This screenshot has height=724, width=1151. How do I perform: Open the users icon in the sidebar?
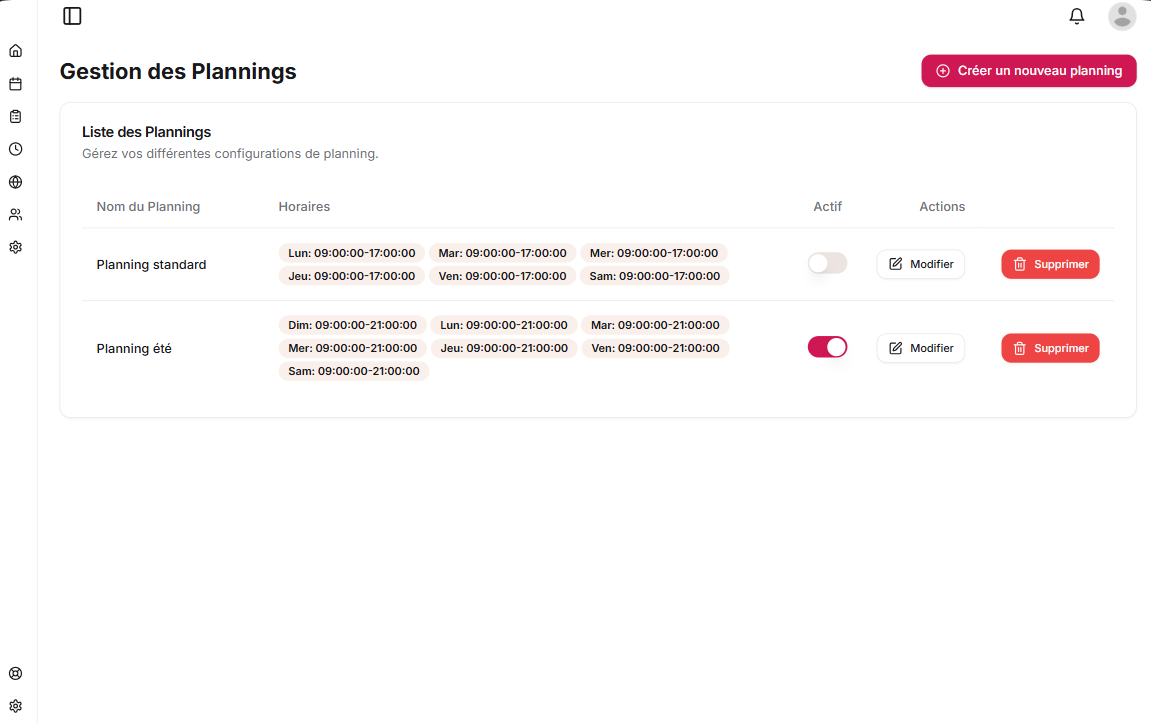point(15,214)
